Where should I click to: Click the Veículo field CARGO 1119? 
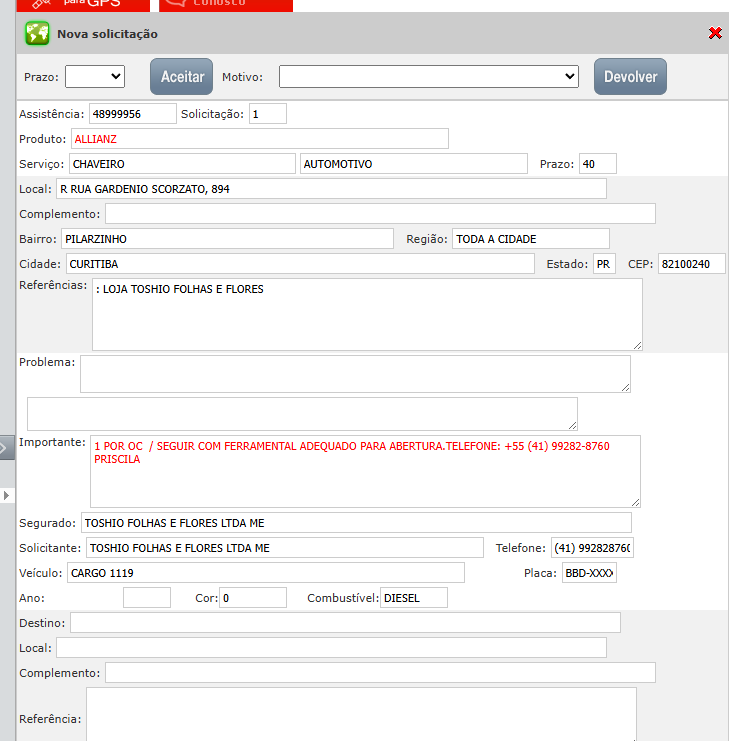[x=266, y=573]
